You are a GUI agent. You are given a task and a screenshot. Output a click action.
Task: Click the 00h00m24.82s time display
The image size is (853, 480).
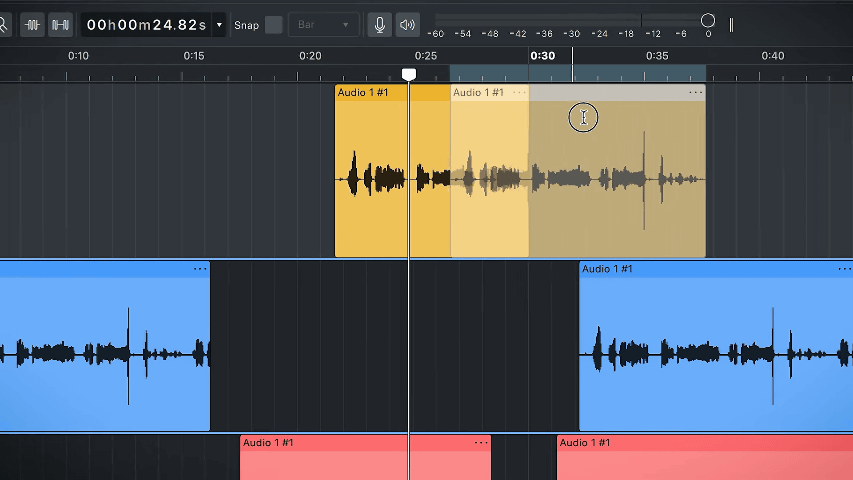pyautogui.click(x=146, y=25)
